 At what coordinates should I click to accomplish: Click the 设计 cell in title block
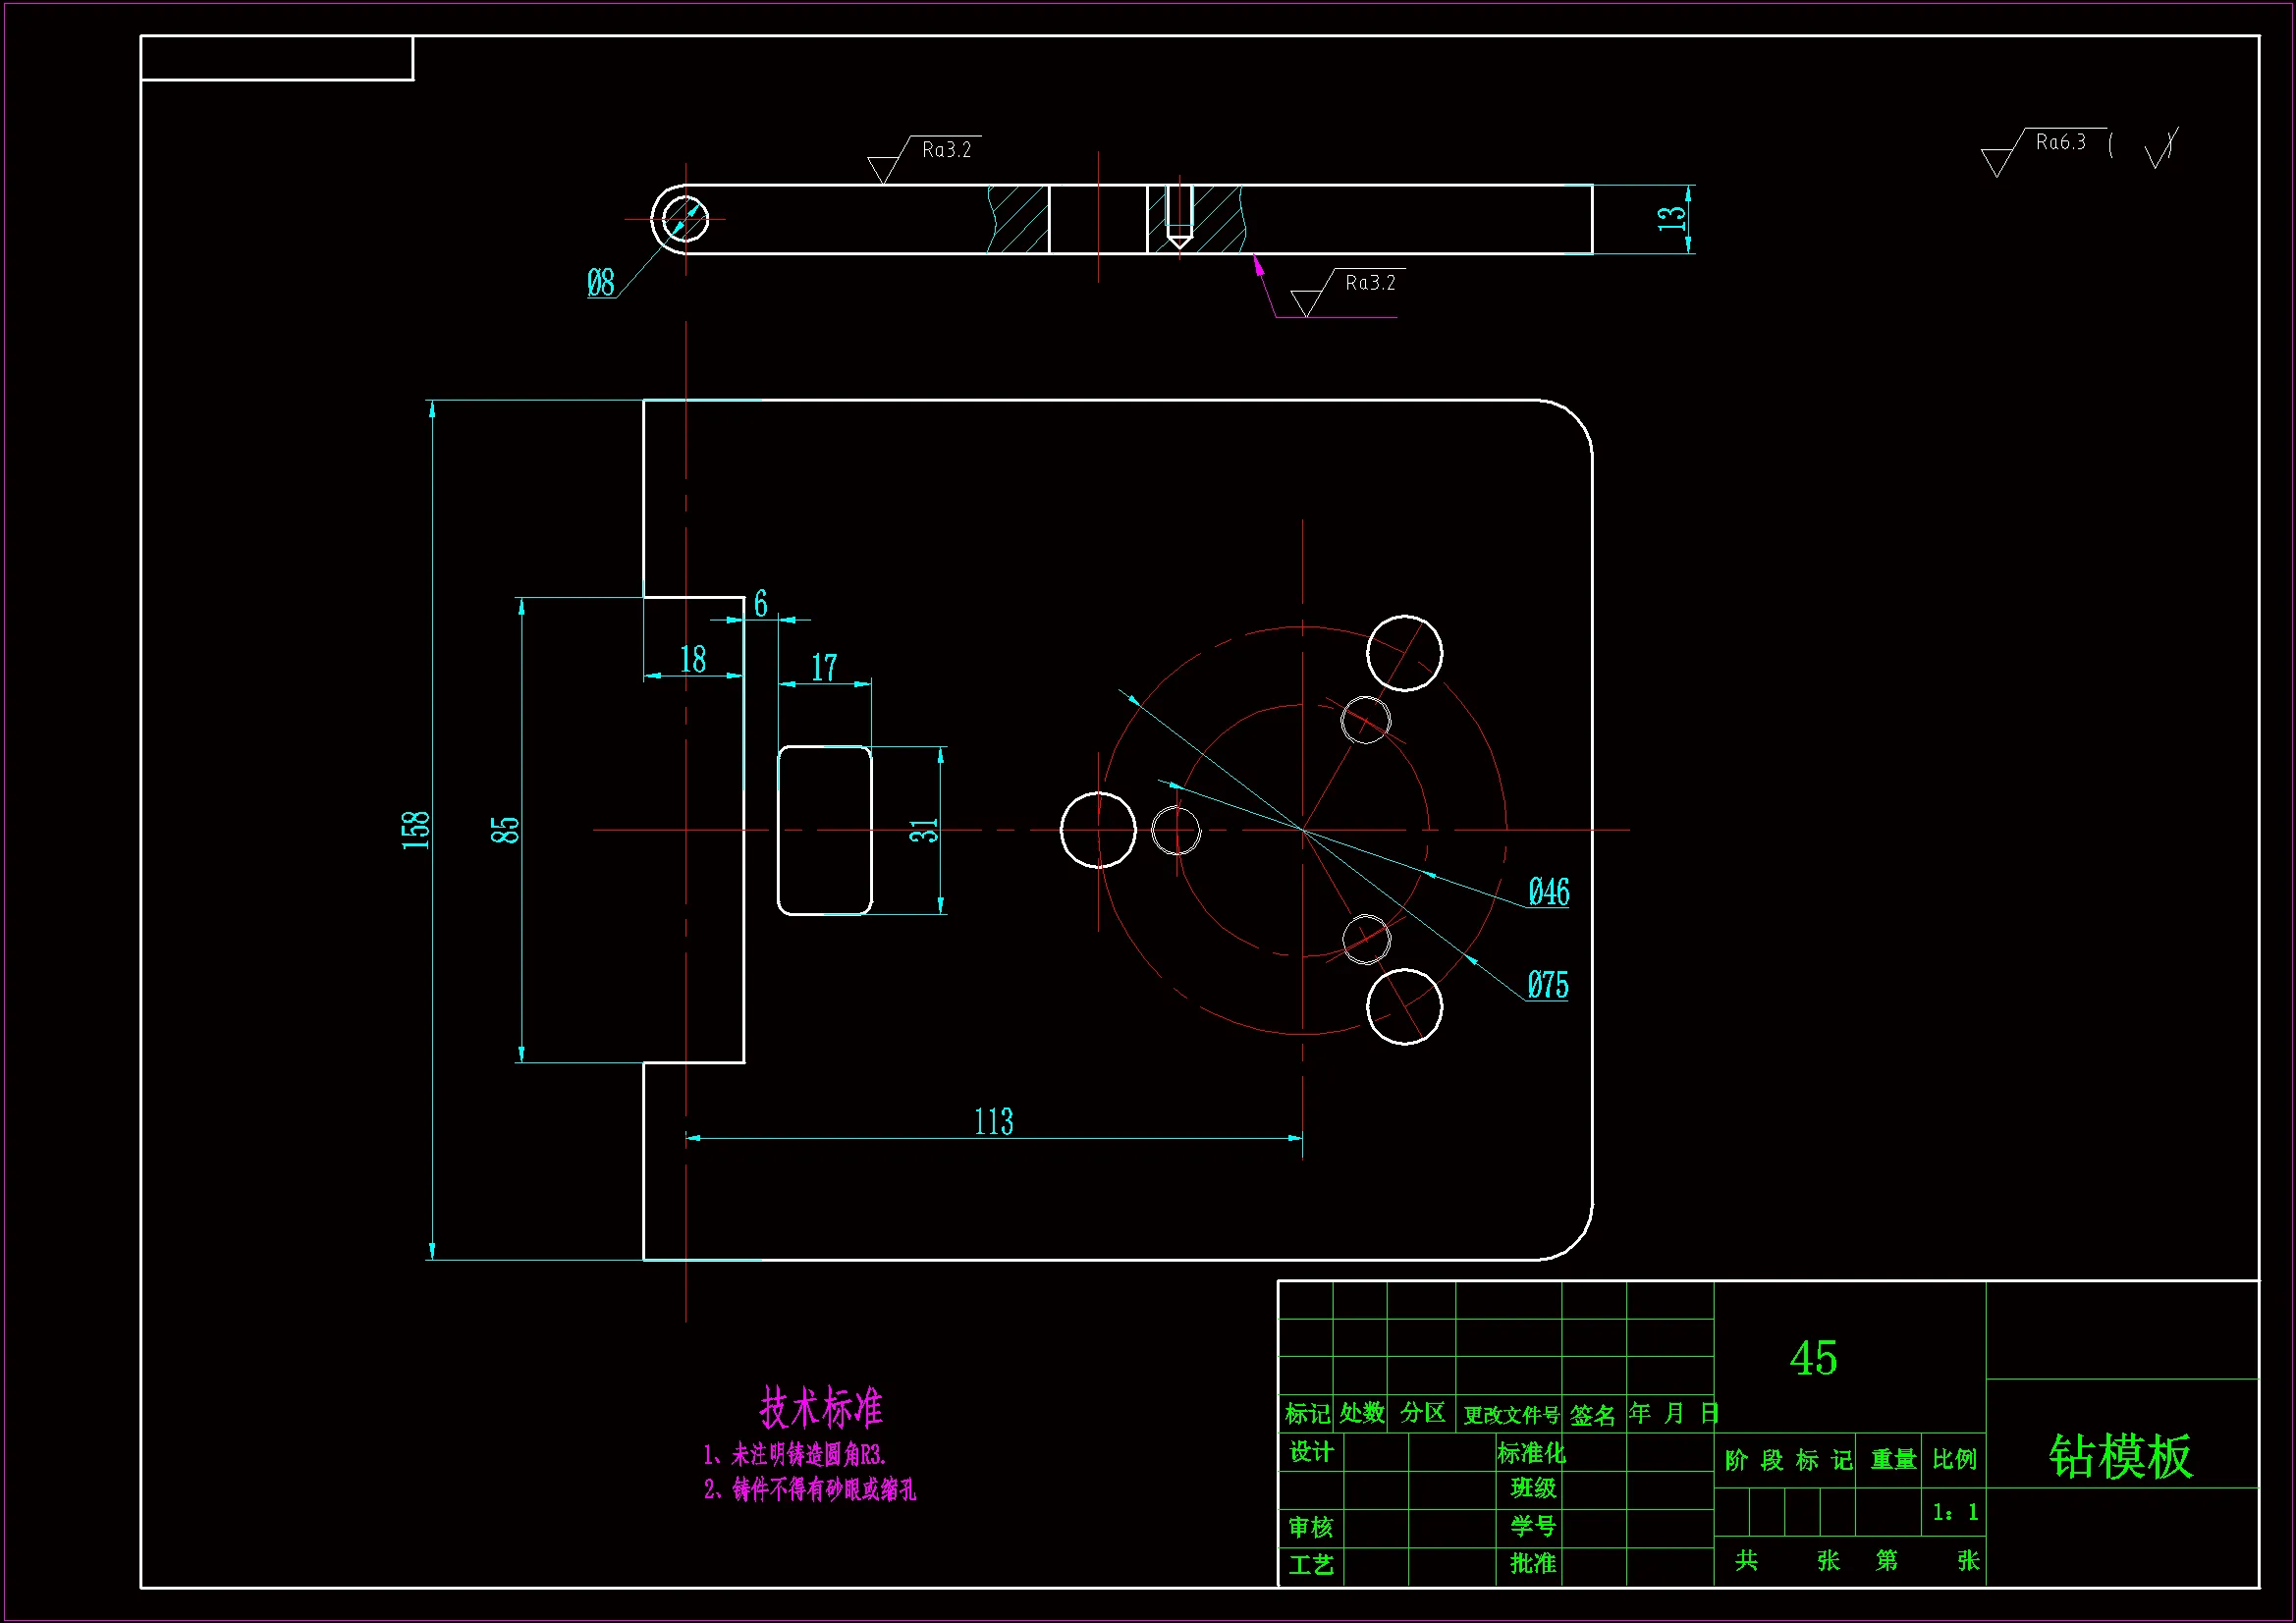pos(1310,1452)
